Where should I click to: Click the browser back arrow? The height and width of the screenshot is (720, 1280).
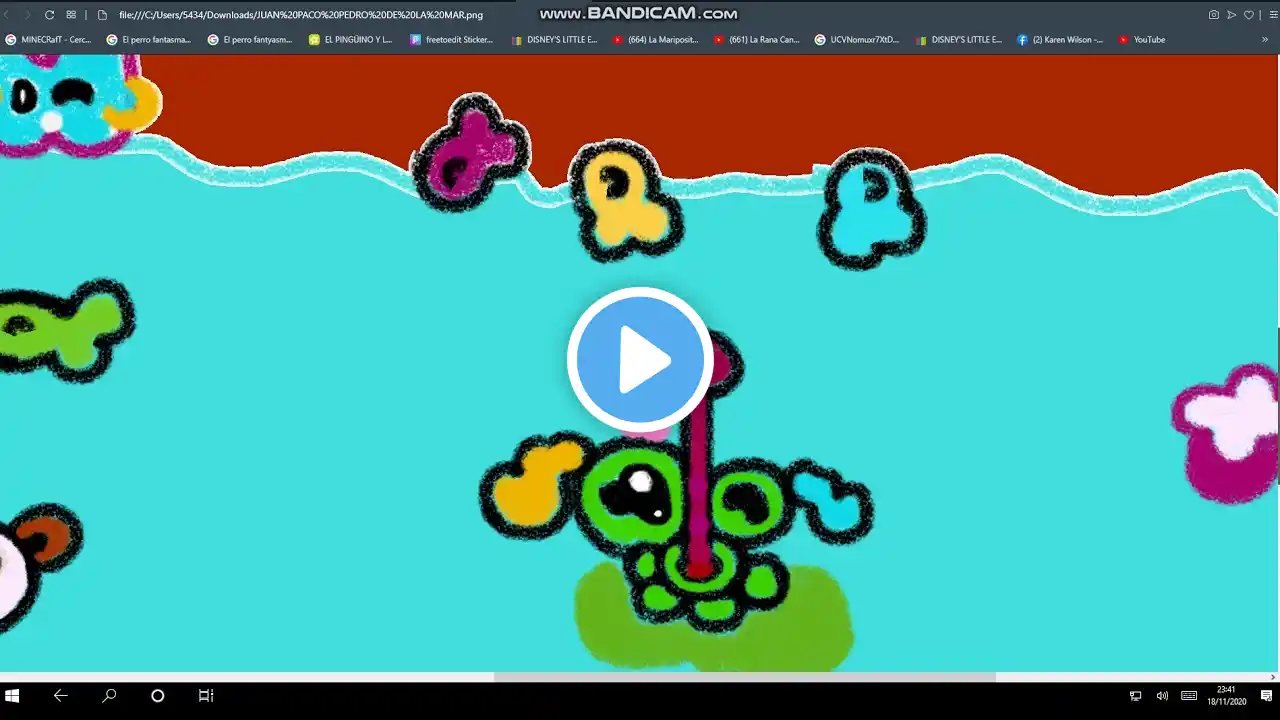click(8, 15)
